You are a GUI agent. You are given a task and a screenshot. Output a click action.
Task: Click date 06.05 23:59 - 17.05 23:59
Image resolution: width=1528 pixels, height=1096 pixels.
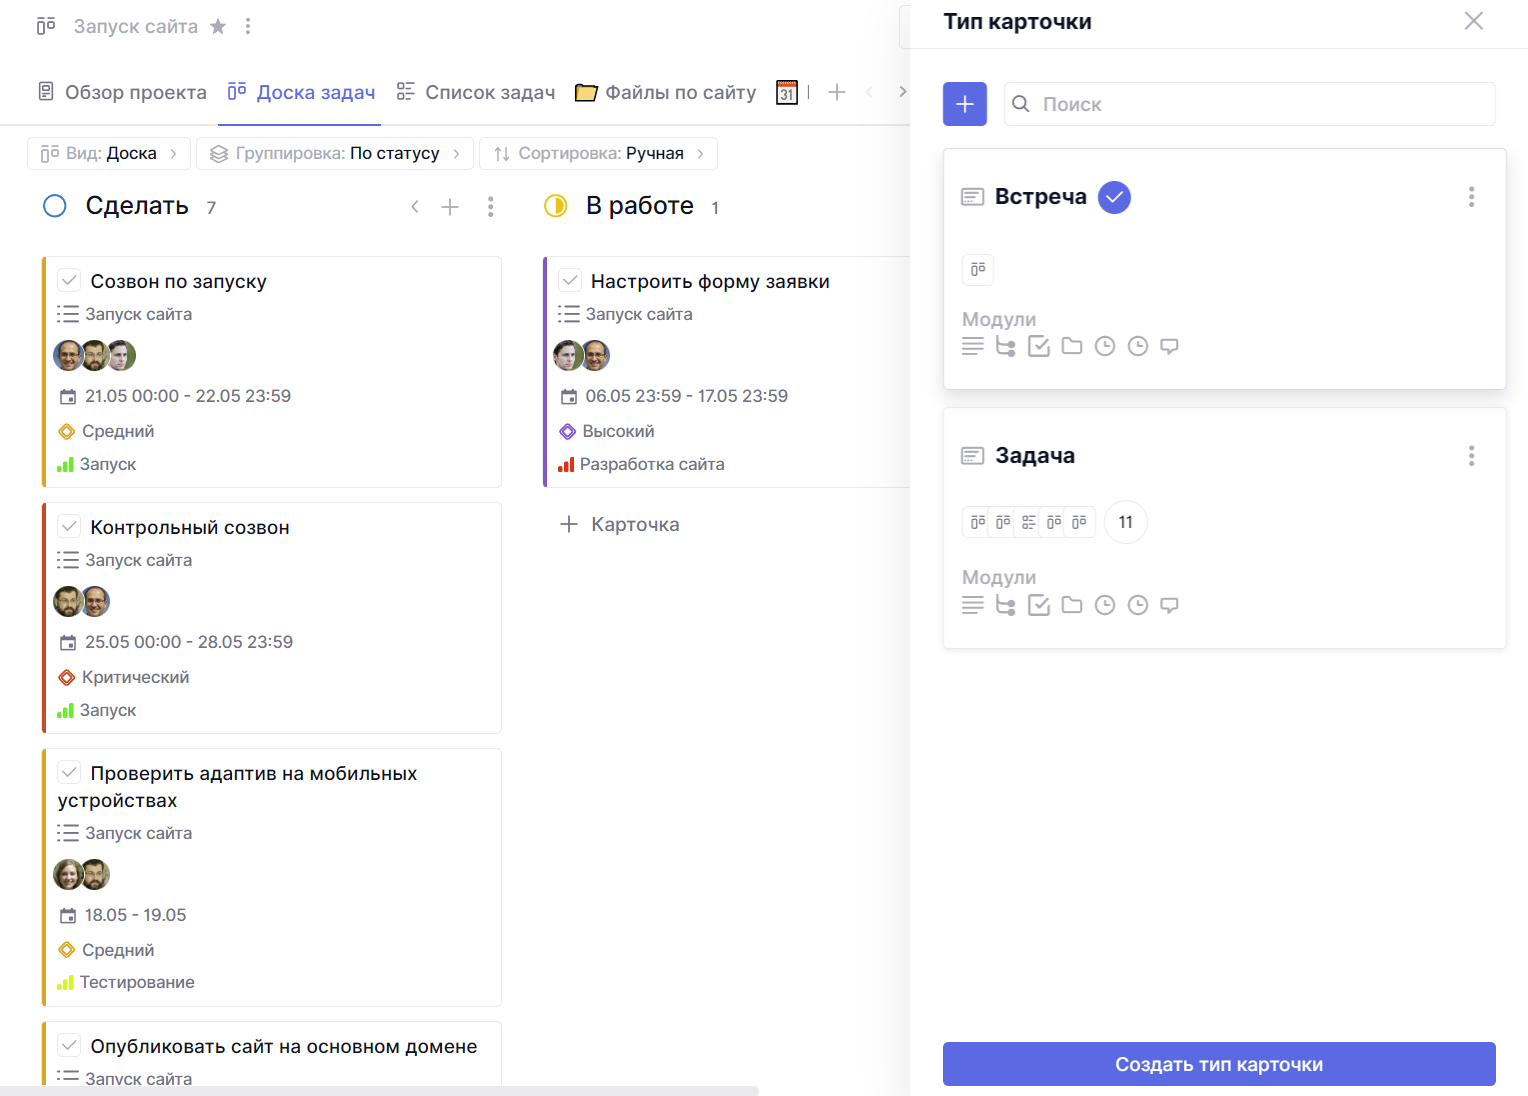click(x=674, y=396)
